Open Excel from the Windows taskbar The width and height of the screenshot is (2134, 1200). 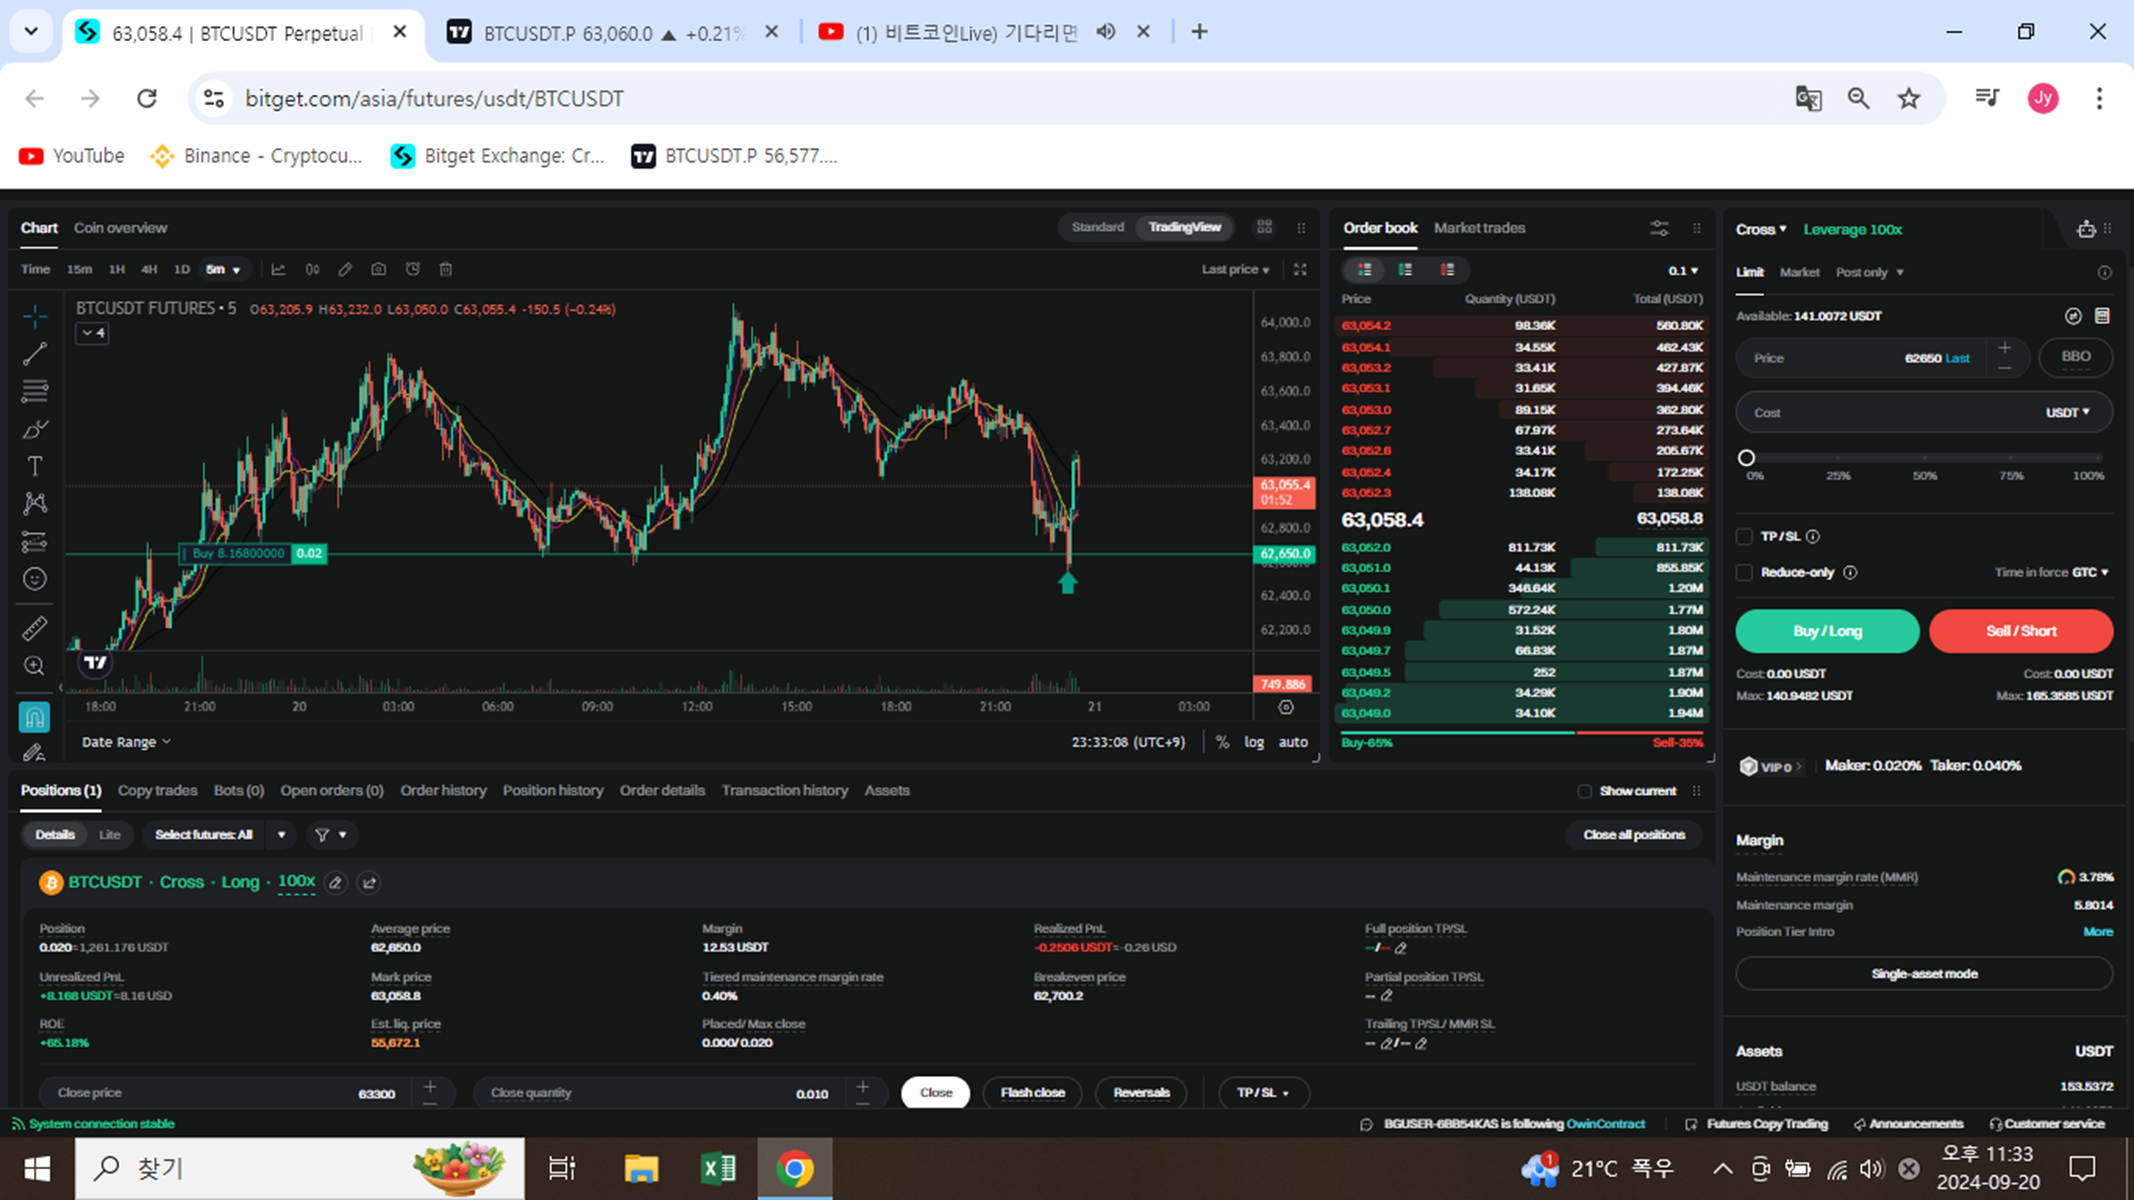click(718, 1168)
